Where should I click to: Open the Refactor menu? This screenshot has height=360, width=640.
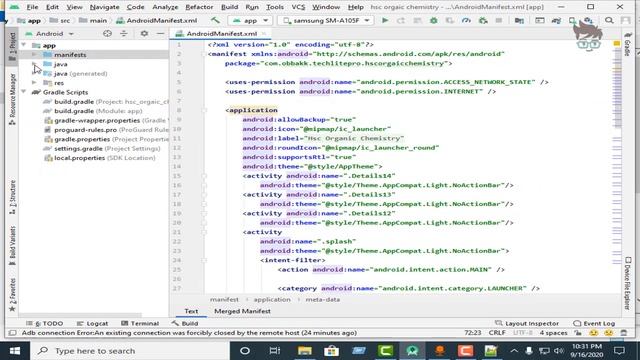tap(199, 7)
